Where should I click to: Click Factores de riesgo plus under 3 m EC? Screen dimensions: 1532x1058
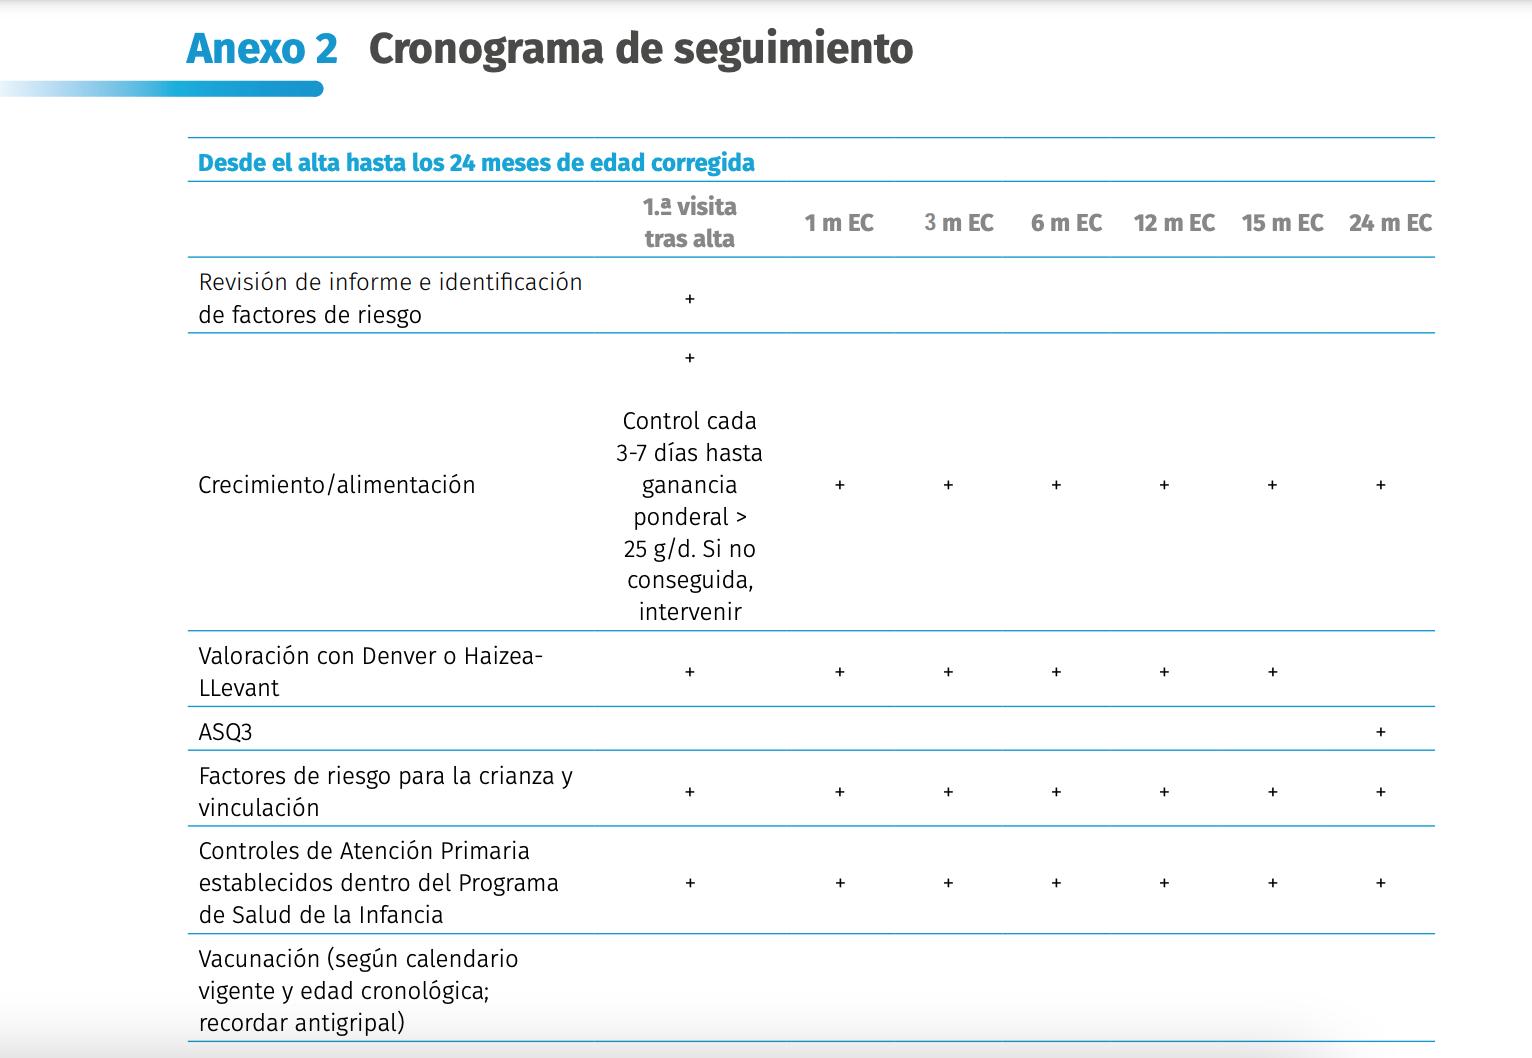pos(948,792)
